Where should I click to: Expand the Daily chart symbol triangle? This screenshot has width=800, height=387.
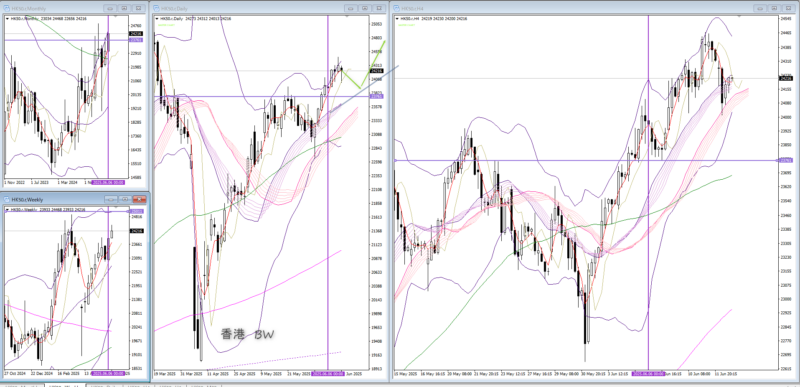click(x=157, y=18)
